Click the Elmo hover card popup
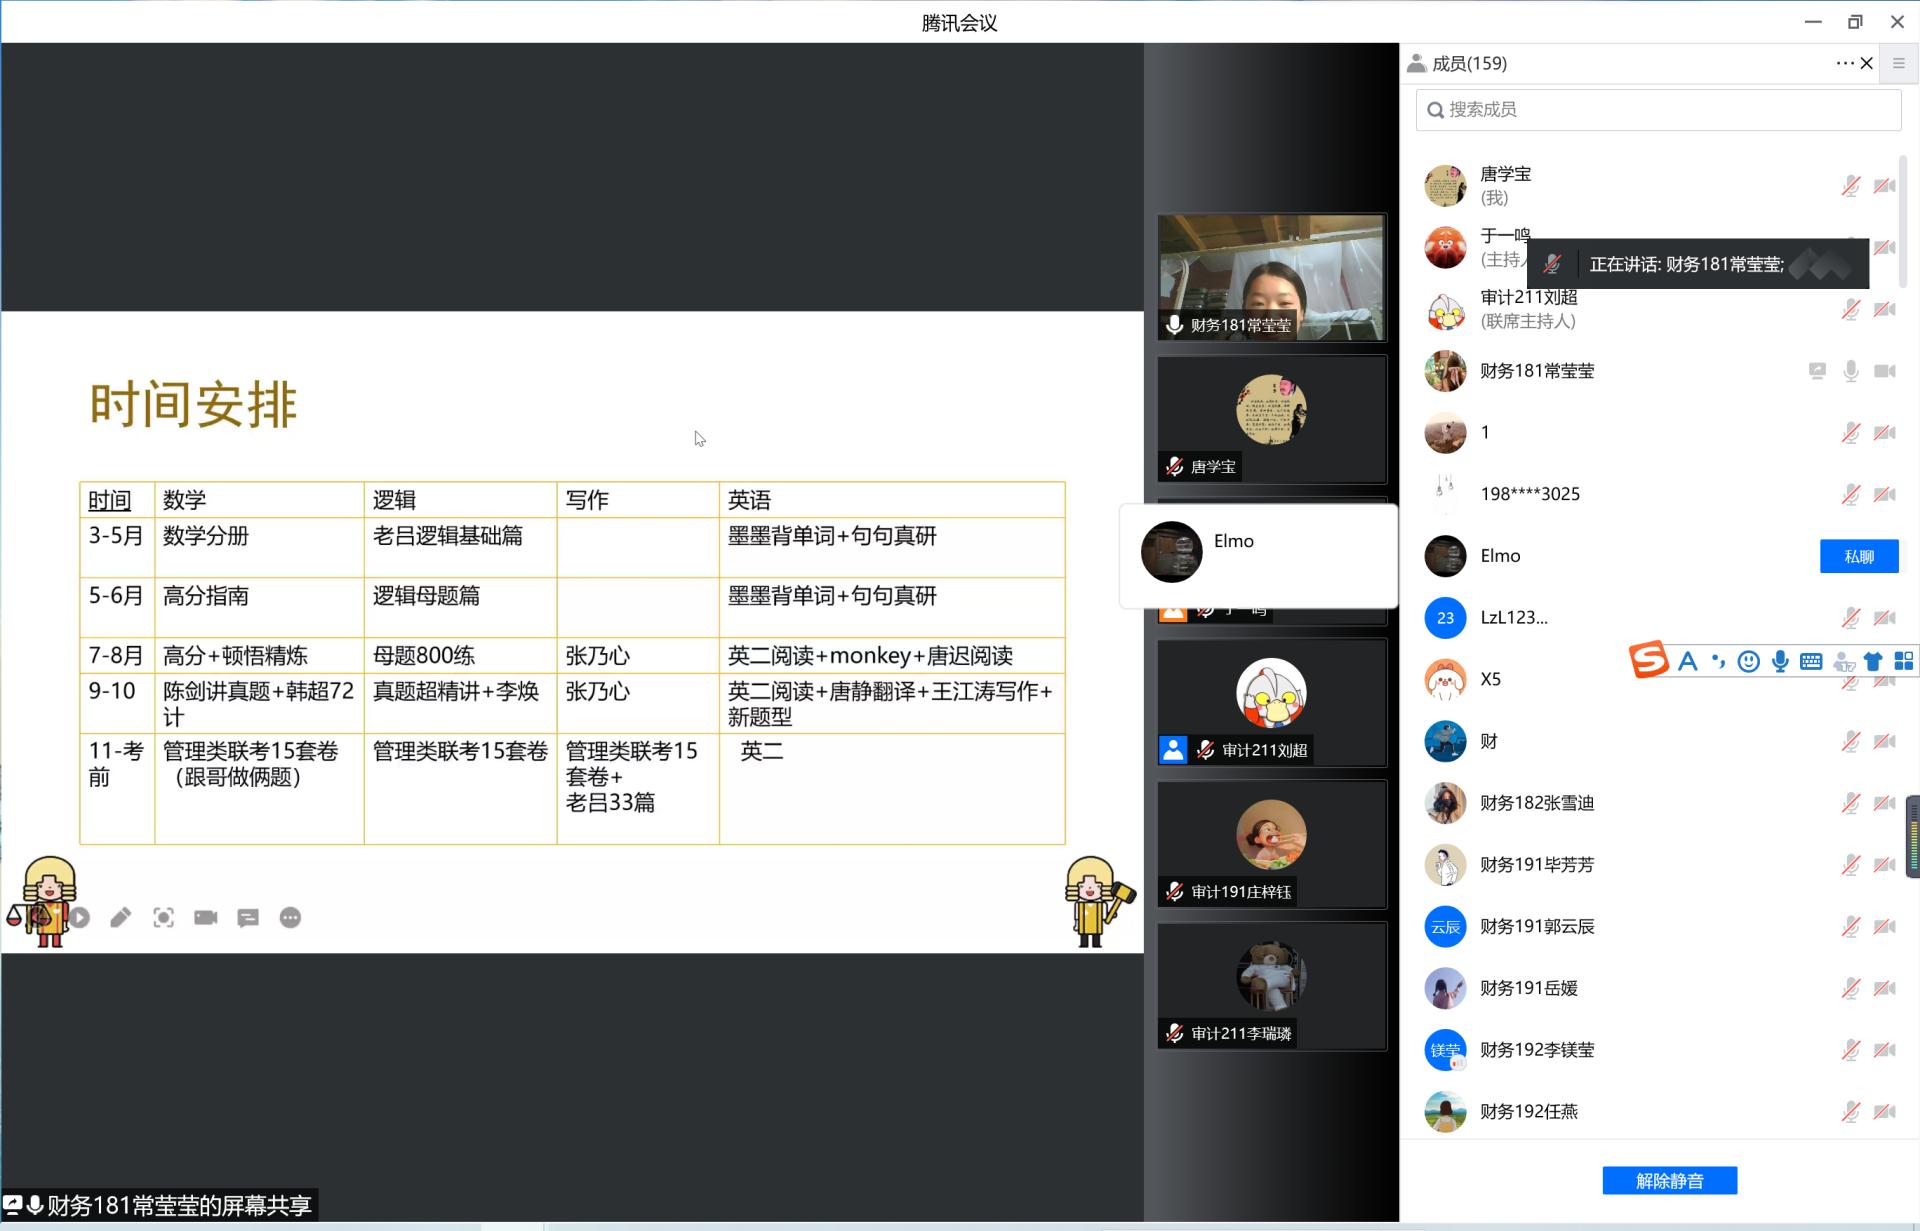 click(x=1258, y=555)
